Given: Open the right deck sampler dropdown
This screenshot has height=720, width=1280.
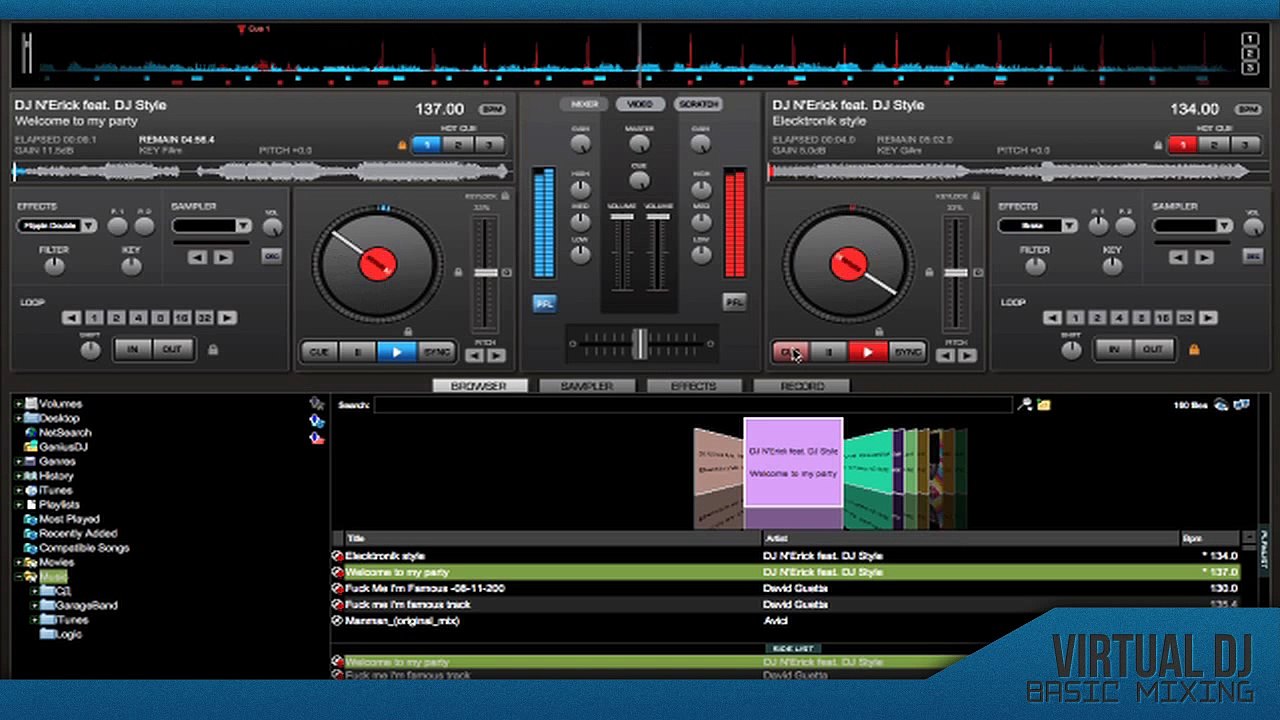Looking at the screenshot, I should pyautogui.click(x=1223, y=226).
